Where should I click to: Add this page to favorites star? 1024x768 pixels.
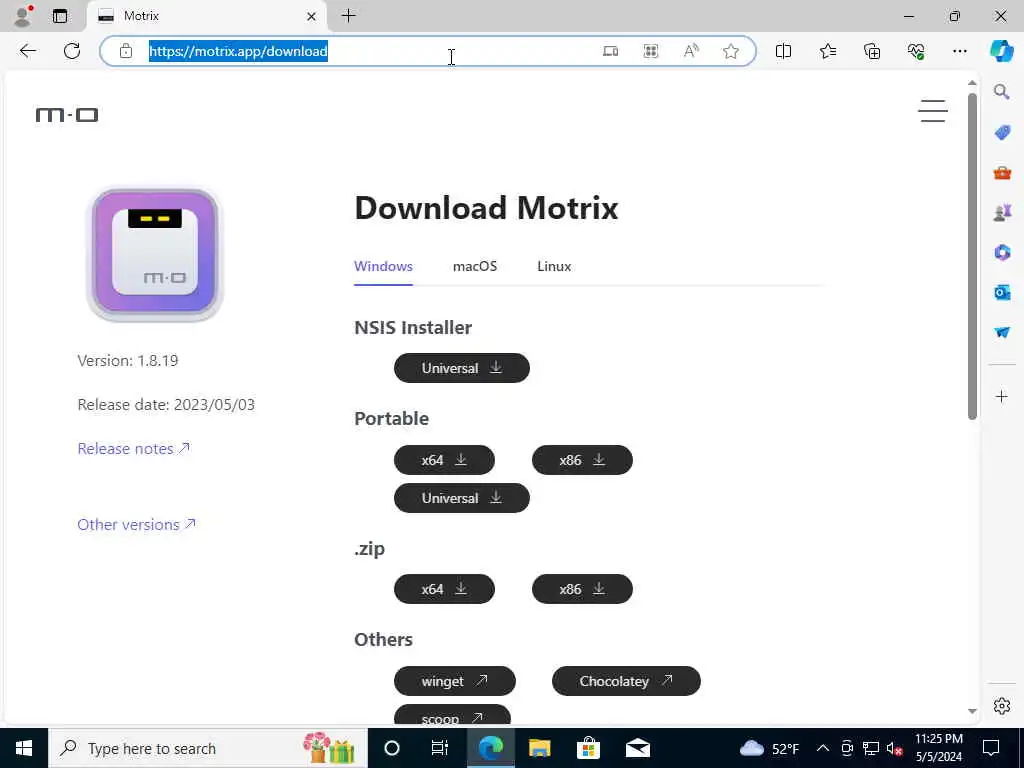(x=731, y=51)
